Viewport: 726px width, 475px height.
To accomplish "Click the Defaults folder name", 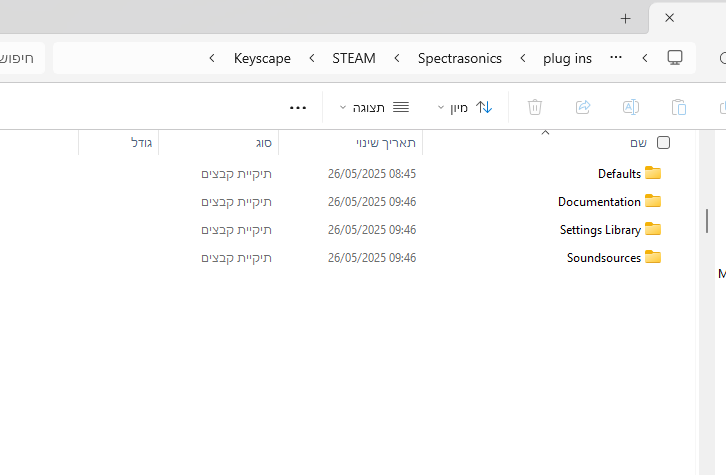I will click(x=620, y=174).
